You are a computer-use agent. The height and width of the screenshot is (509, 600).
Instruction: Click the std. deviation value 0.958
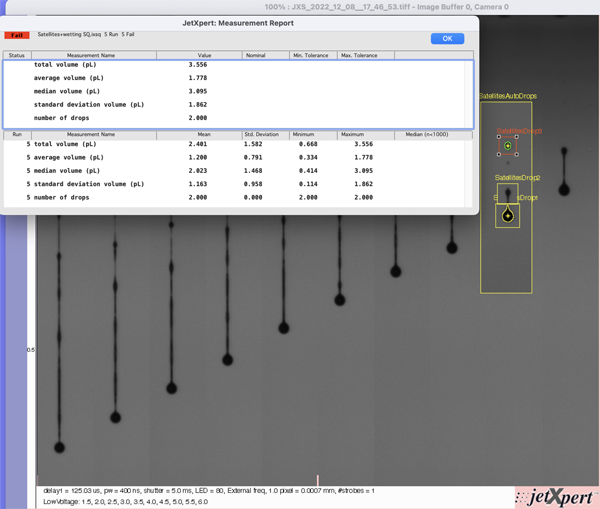pyautogui.click(x=253, y=184)
